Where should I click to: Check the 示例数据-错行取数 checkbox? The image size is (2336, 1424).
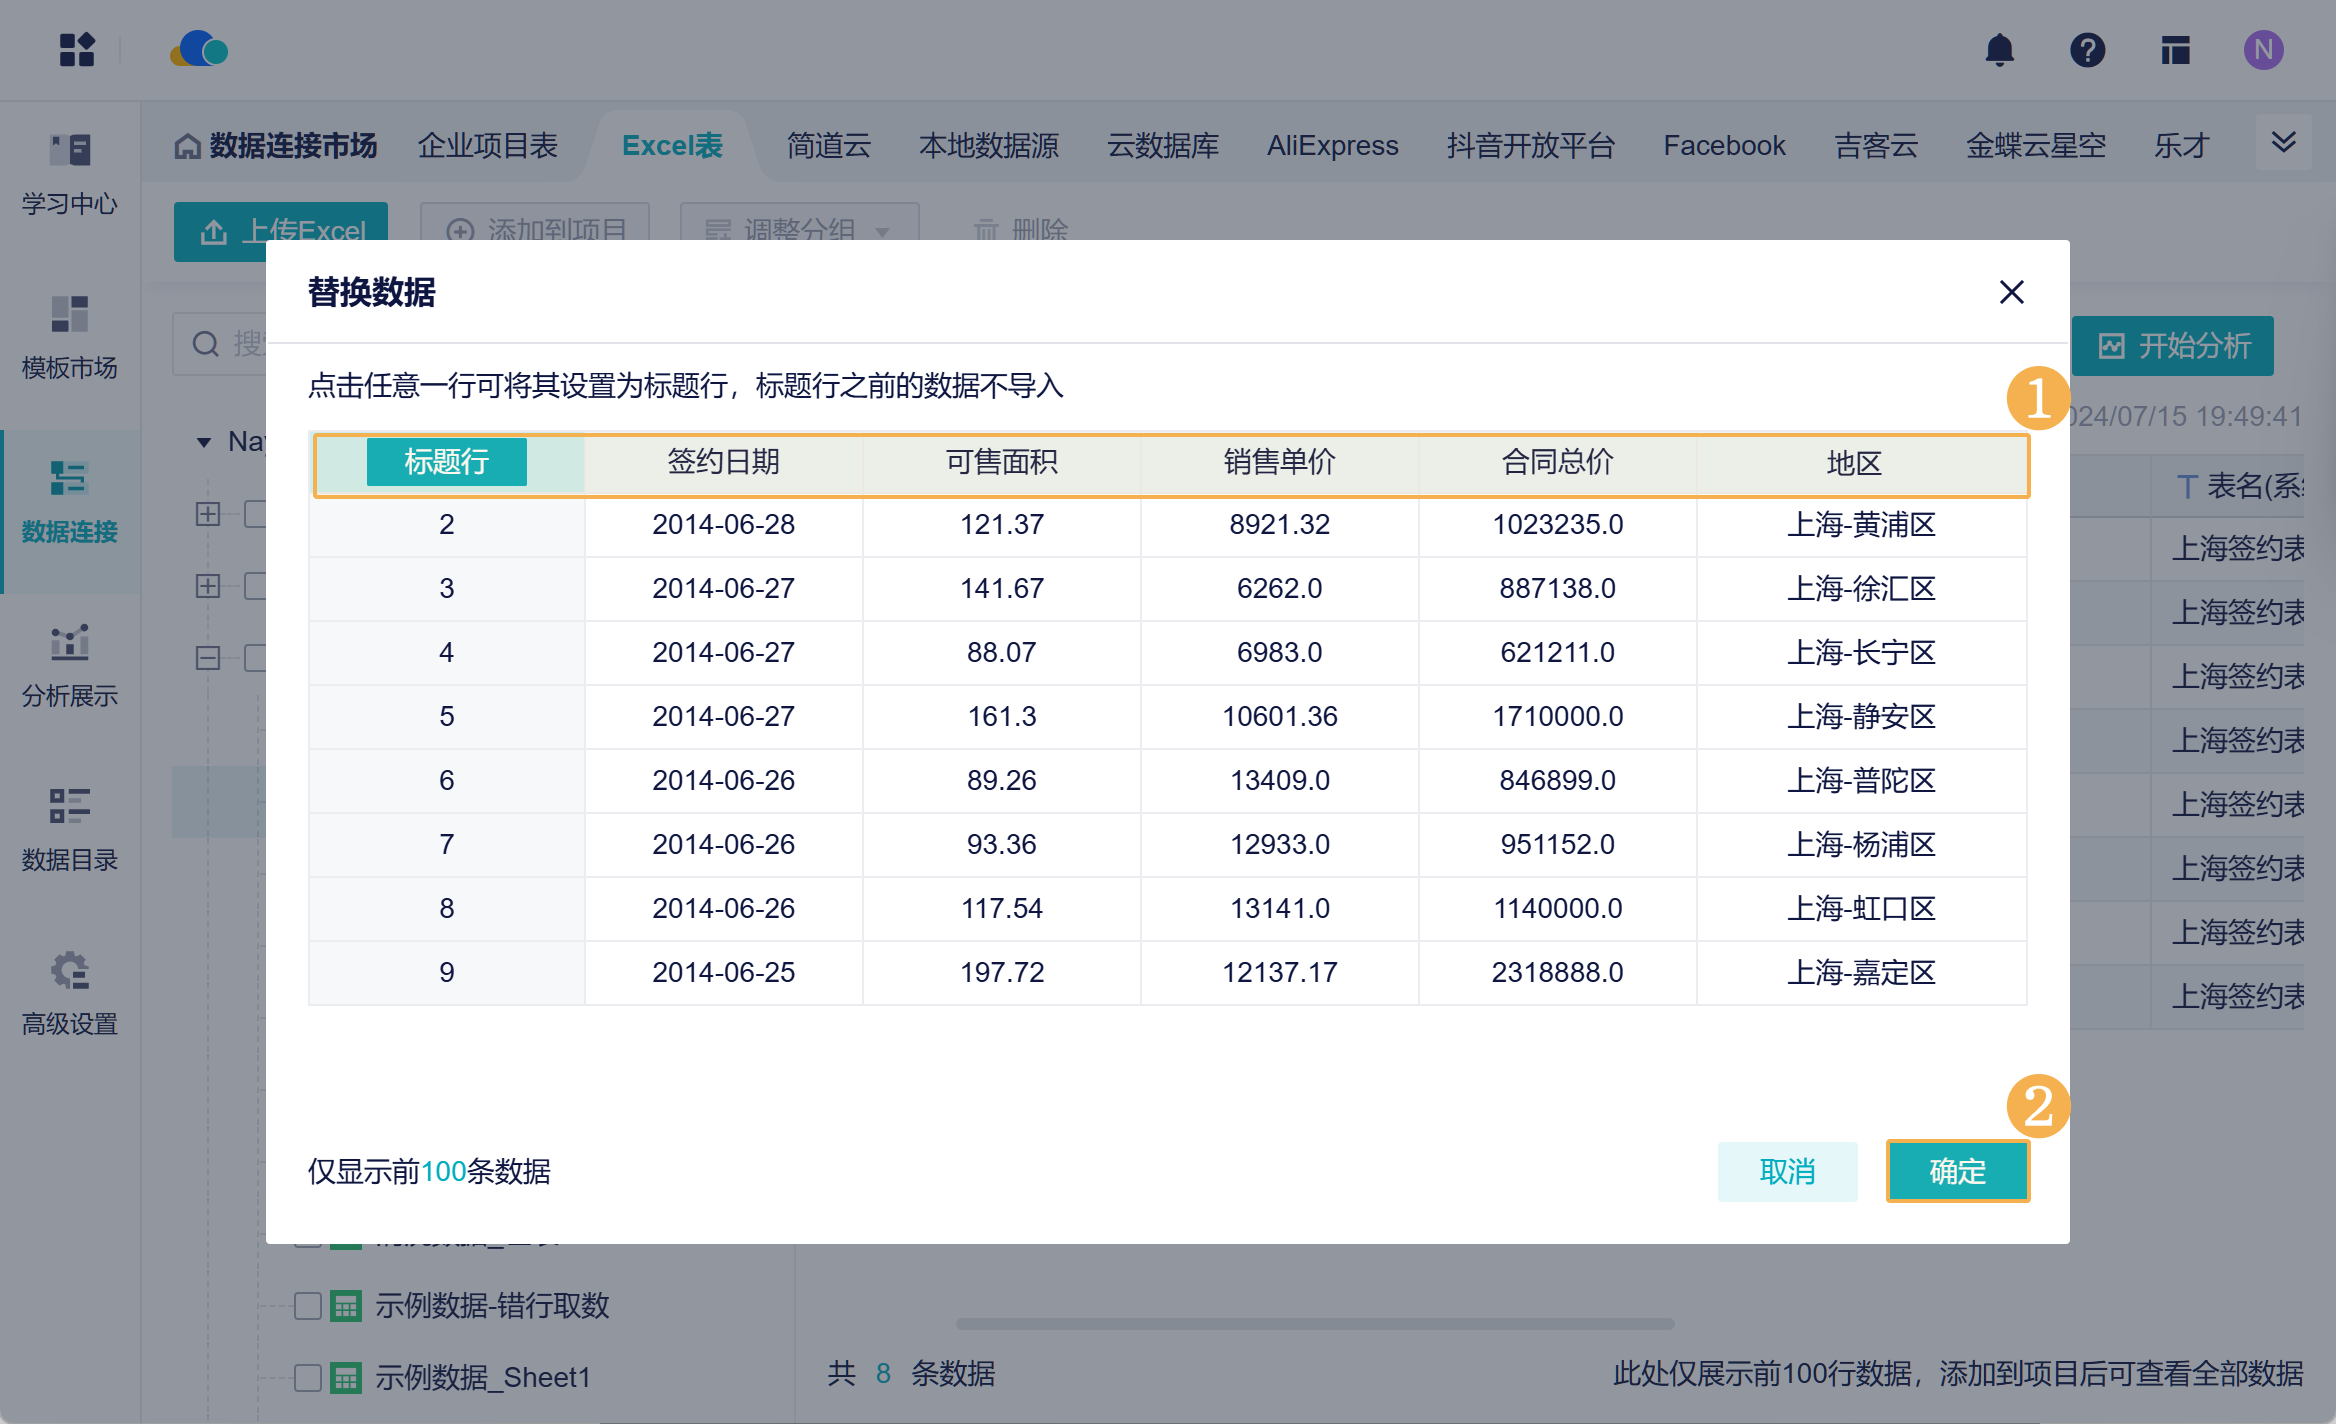coord(308,1305)
